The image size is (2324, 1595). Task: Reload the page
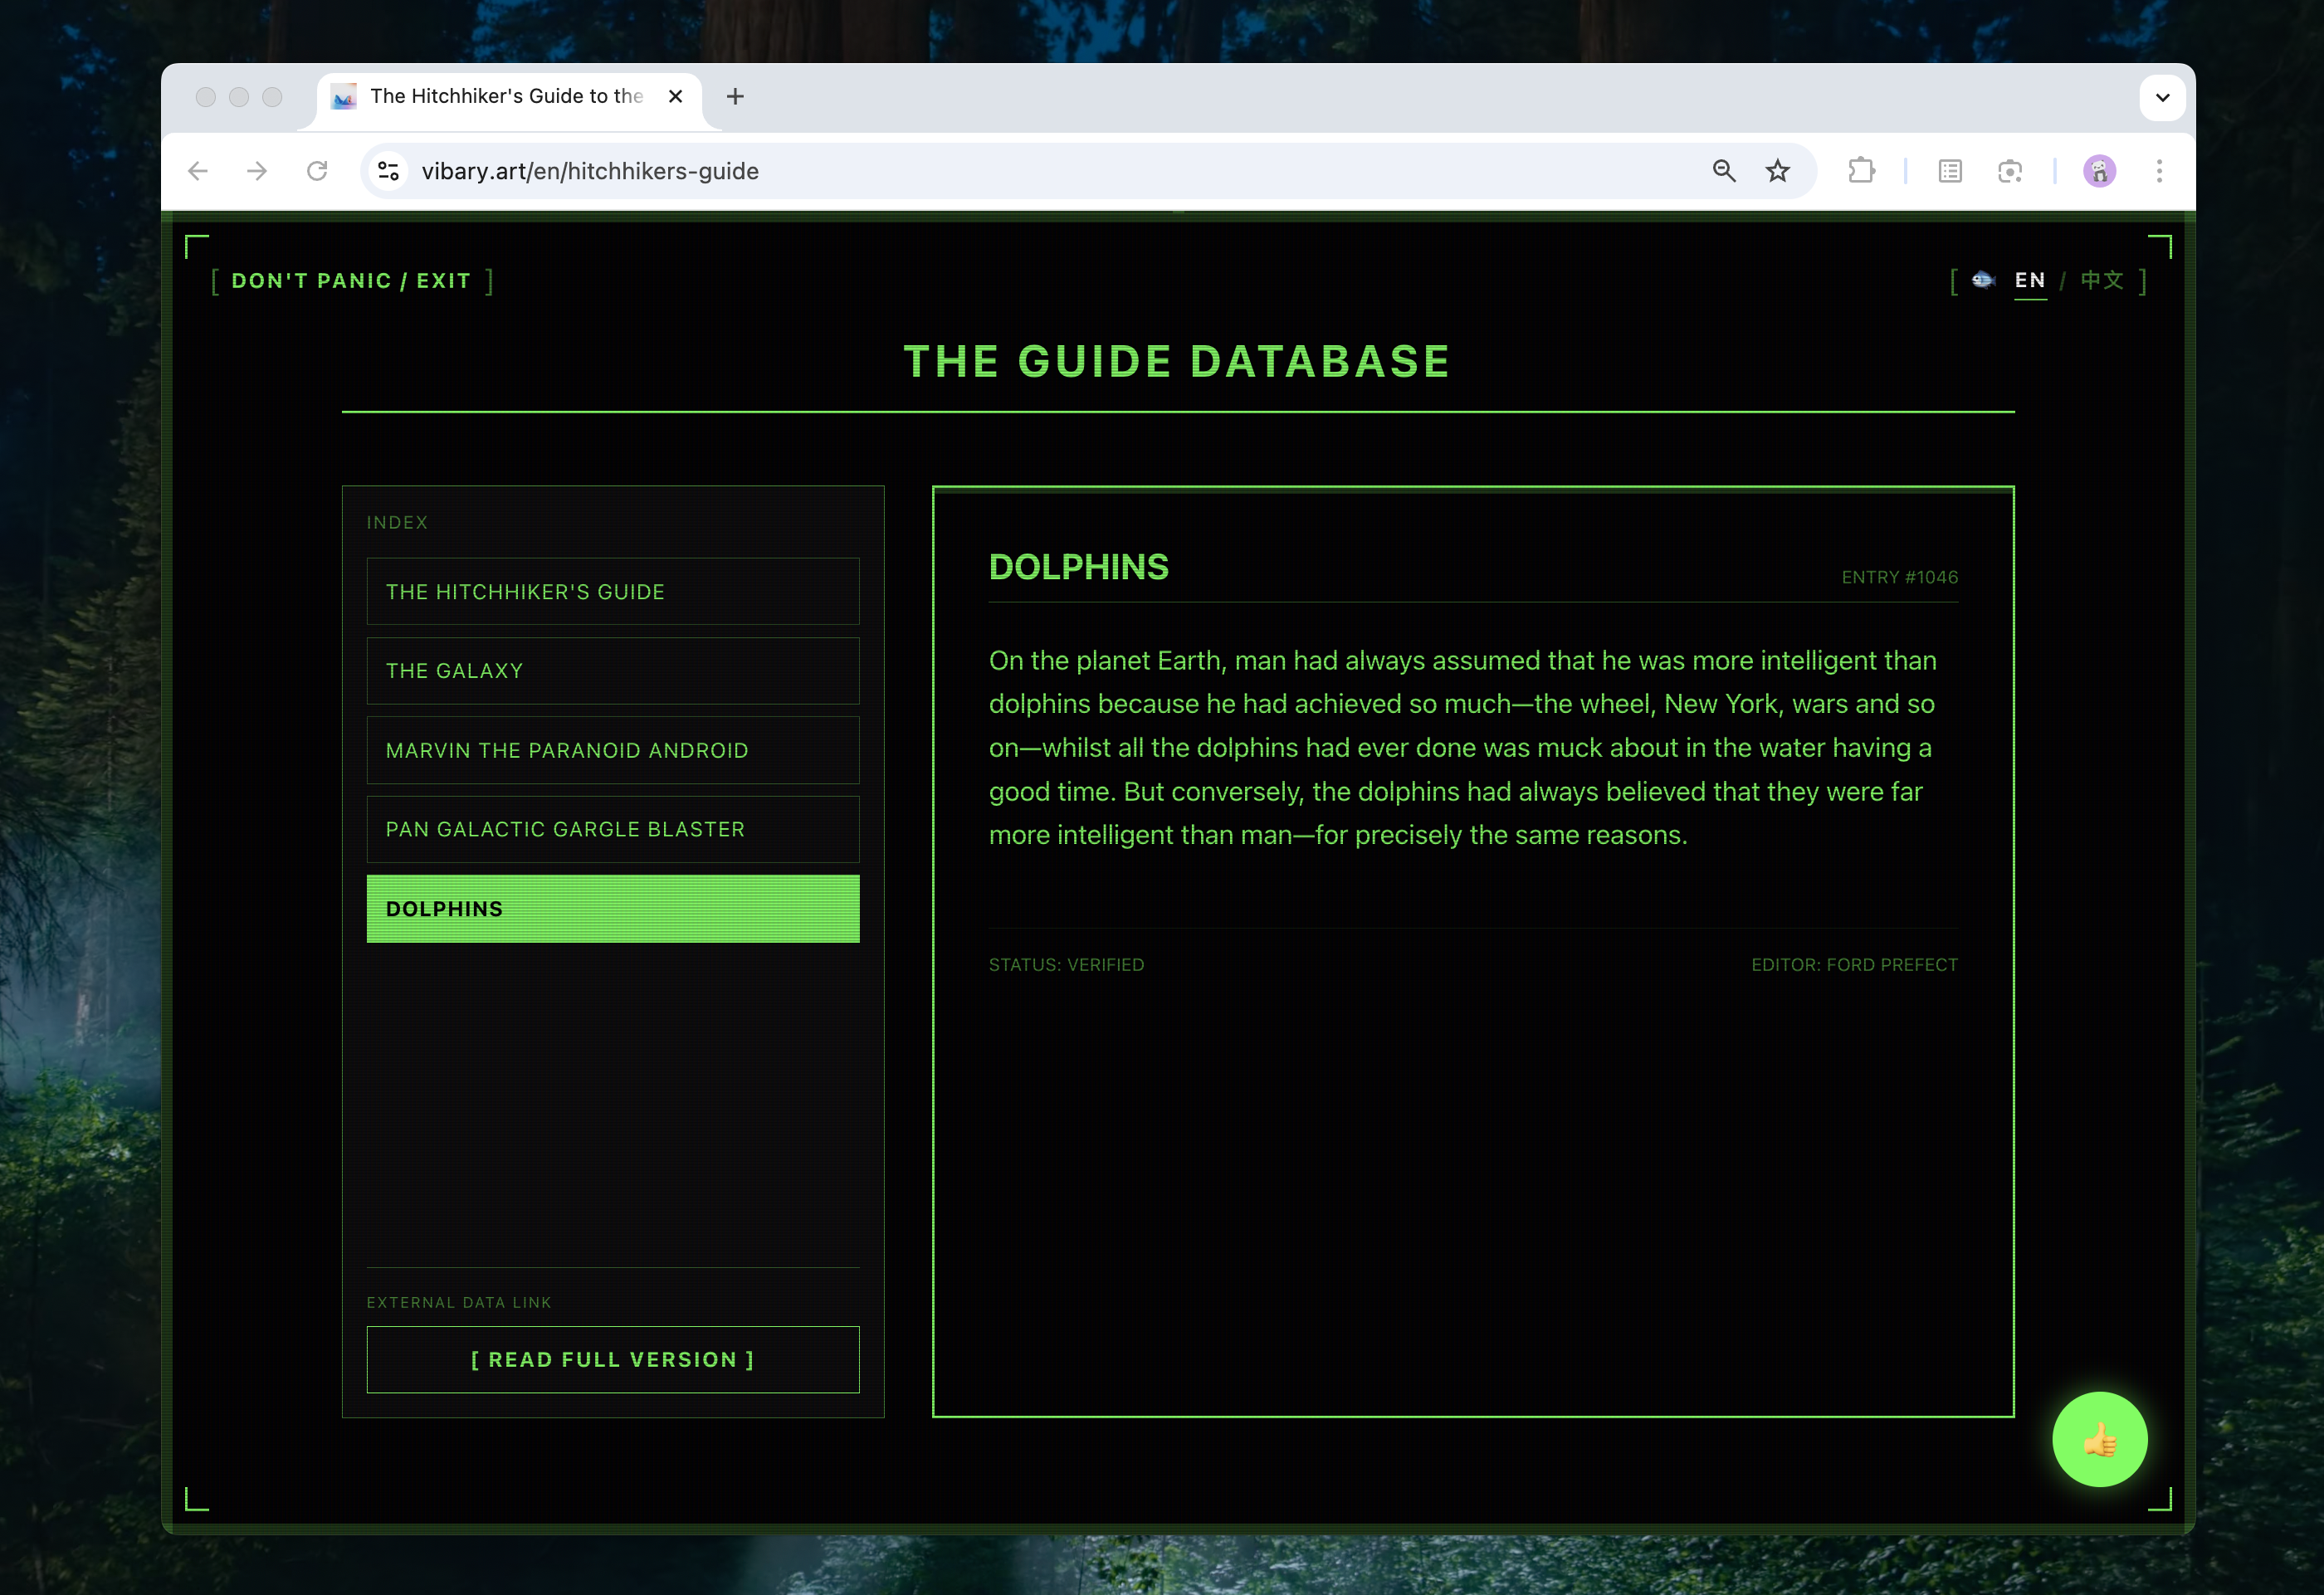pos(317,171)
